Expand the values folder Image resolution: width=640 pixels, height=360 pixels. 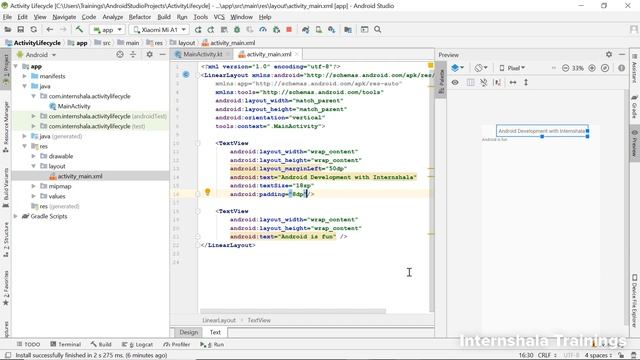click(x=33, y=196)
